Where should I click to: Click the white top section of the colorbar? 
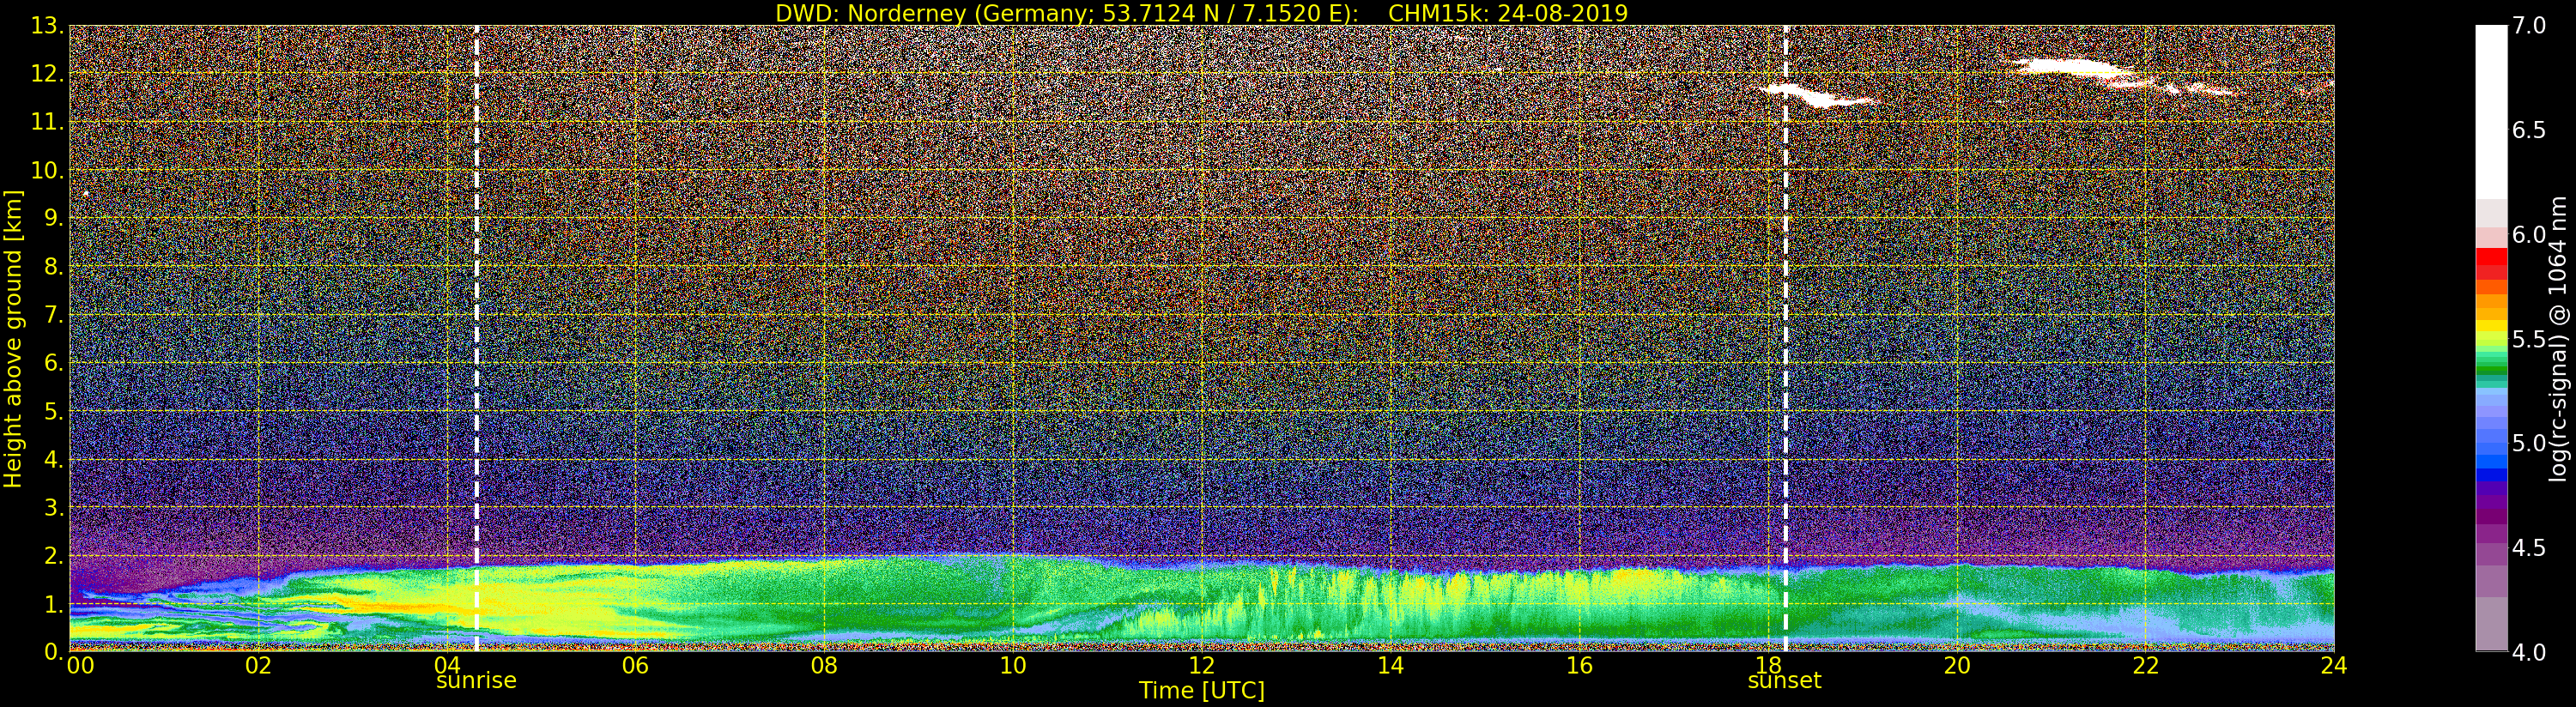click(x=2491, y=112)
